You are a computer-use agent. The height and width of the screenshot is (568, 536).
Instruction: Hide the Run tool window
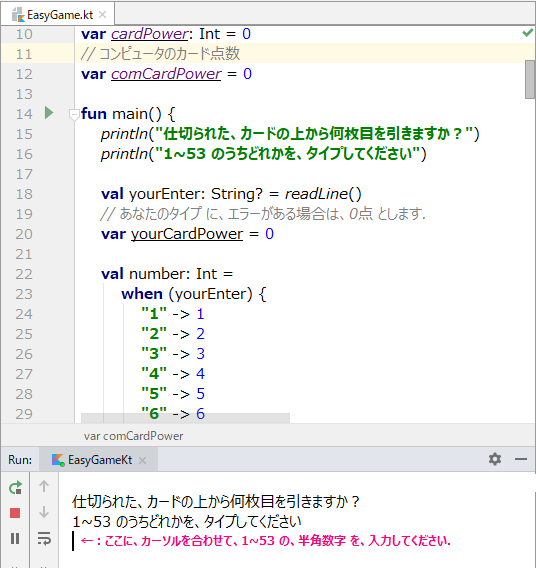521,459
